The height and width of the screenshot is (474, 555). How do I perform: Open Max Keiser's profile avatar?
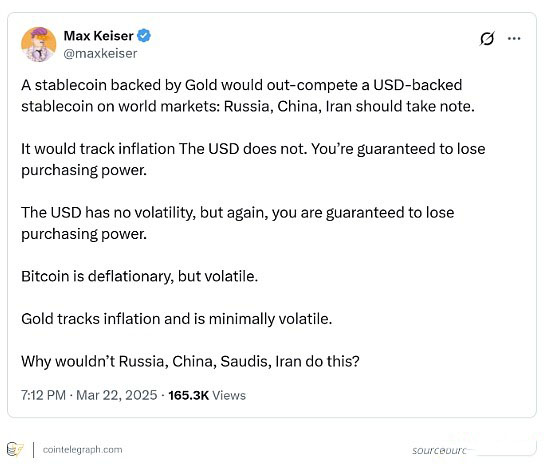coord(39,44)
